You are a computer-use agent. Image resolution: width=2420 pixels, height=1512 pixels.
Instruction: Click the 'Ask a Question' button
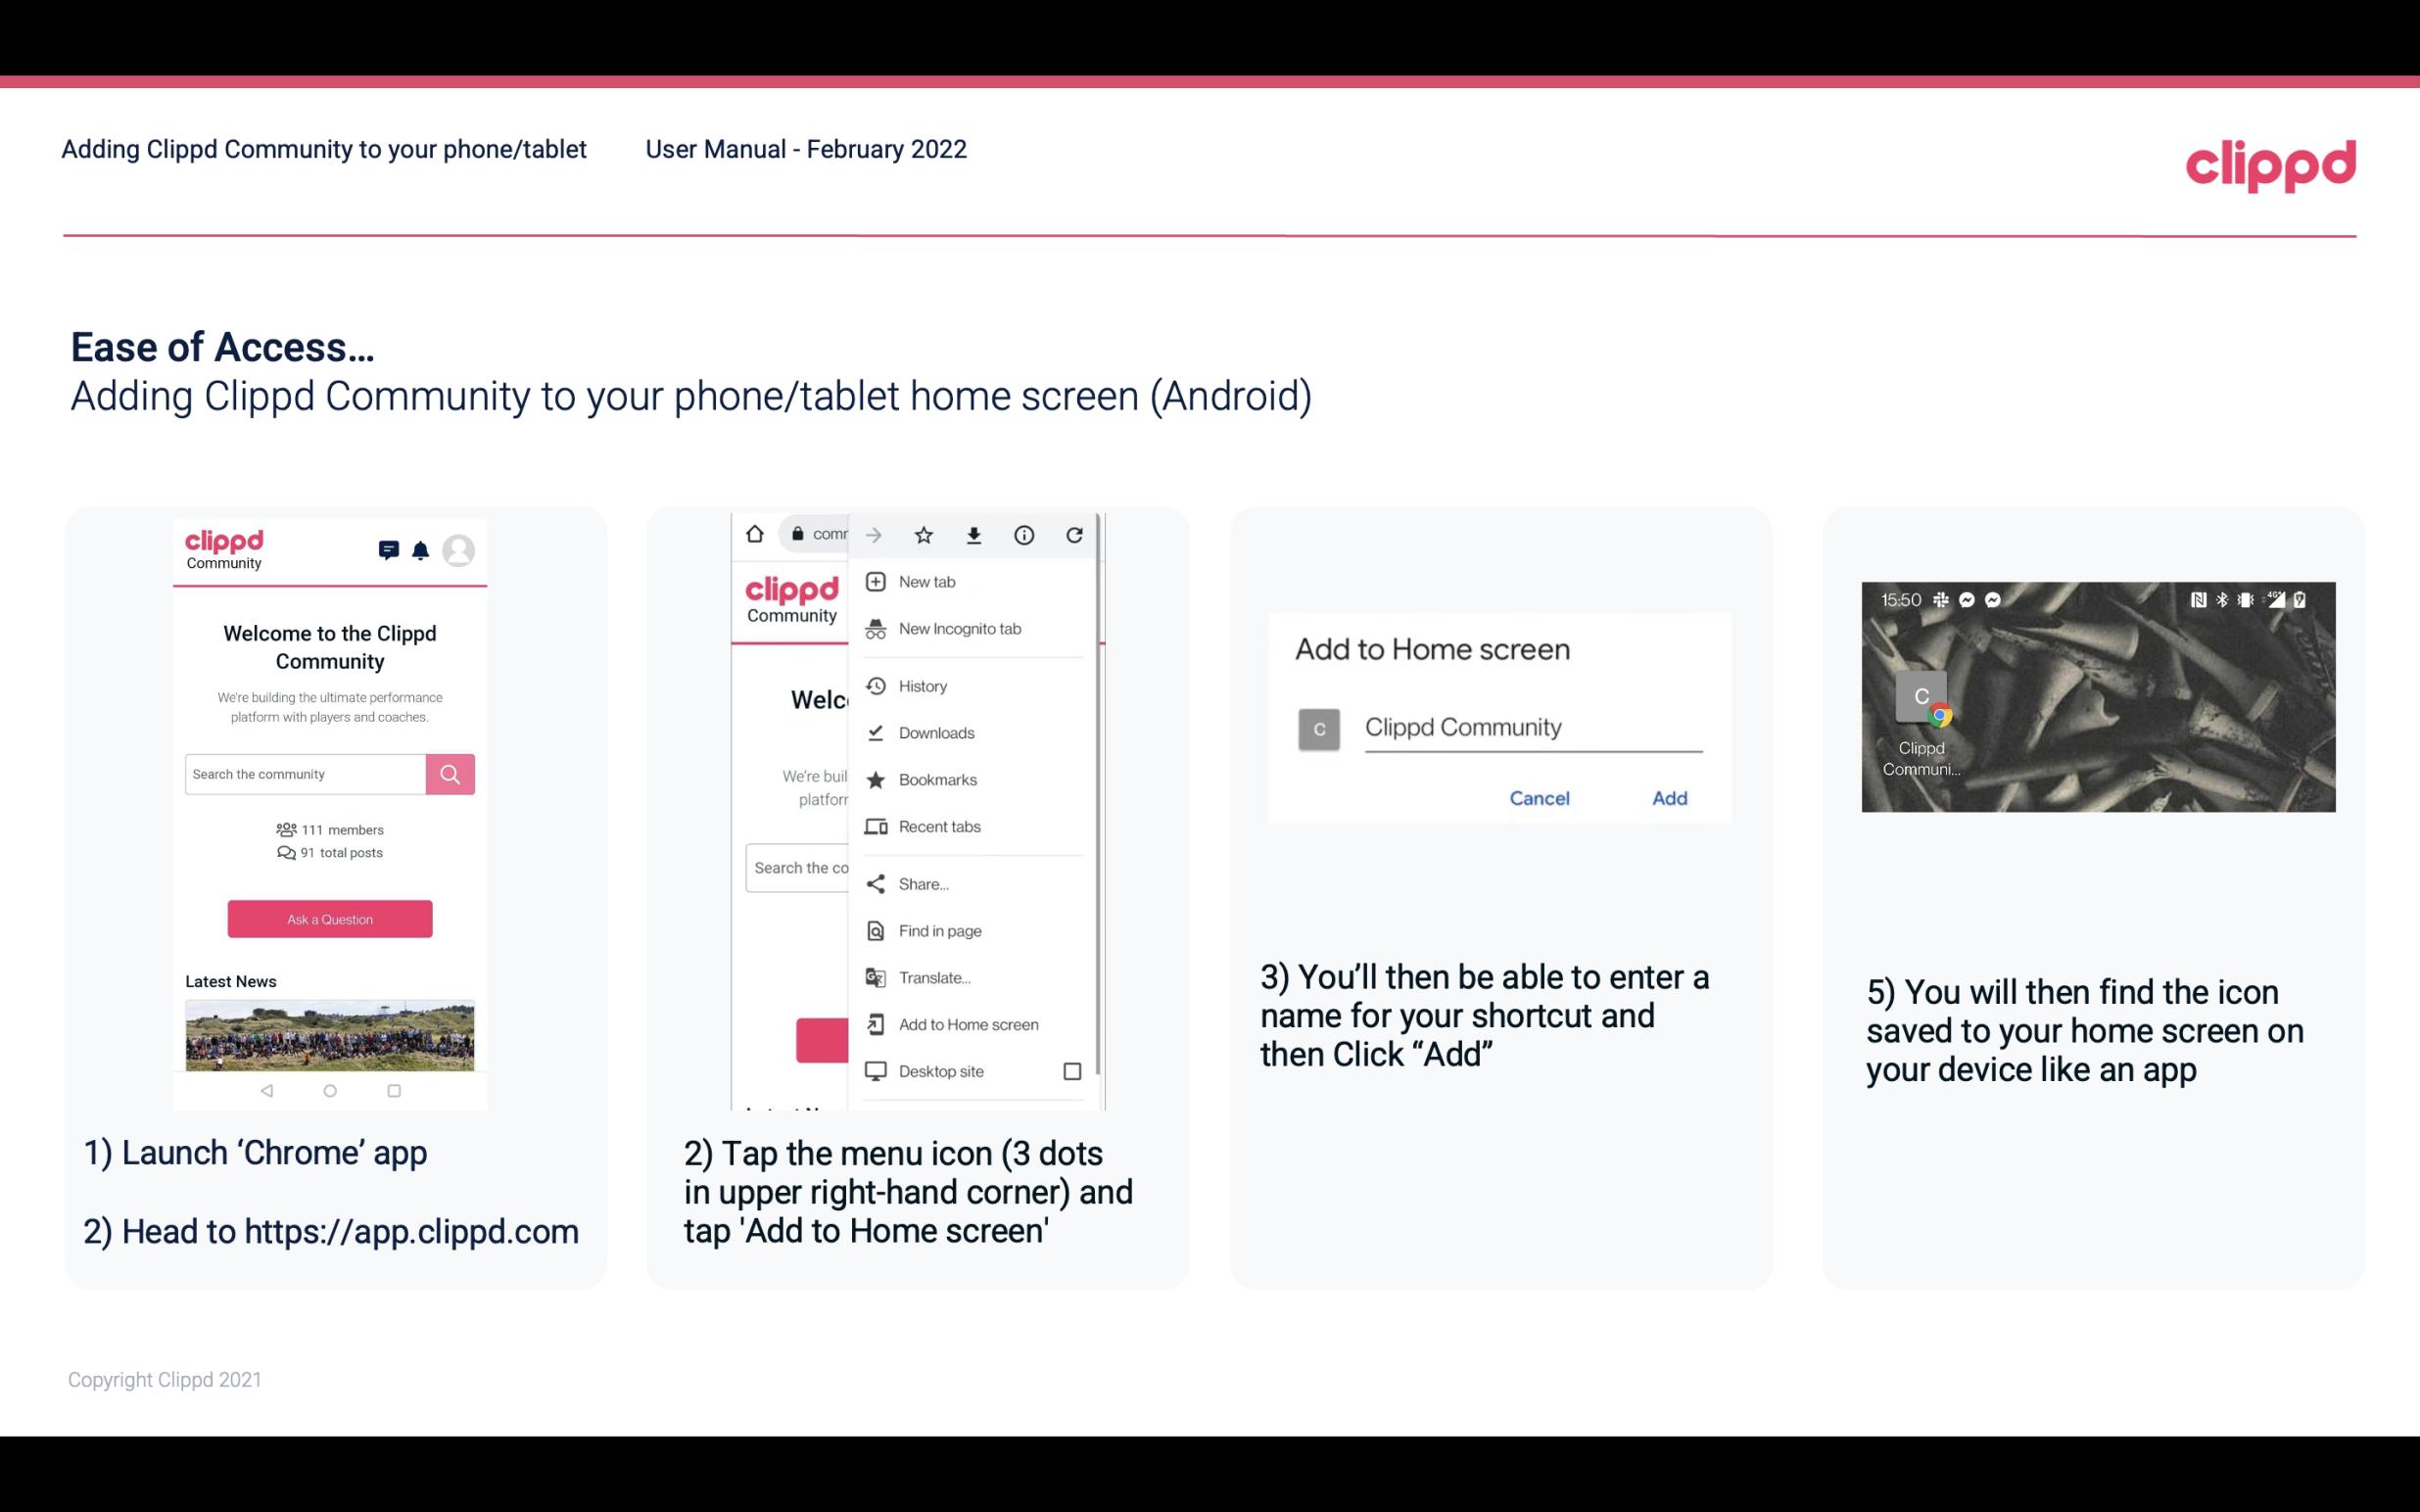pyautogui.click(x=327, y=918)
